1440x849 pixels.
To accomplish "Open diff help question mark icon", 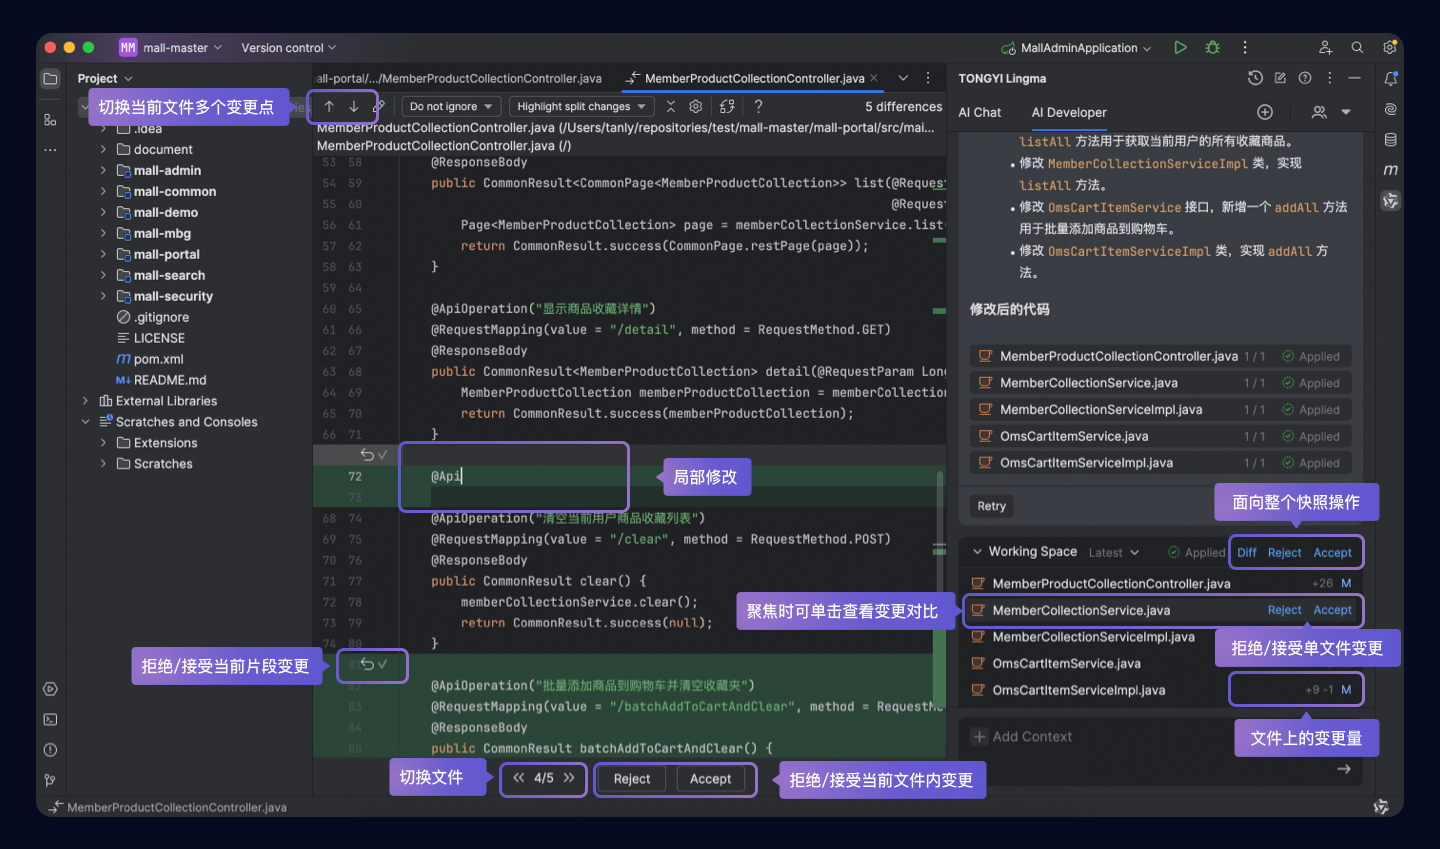I will click(759, 106).
